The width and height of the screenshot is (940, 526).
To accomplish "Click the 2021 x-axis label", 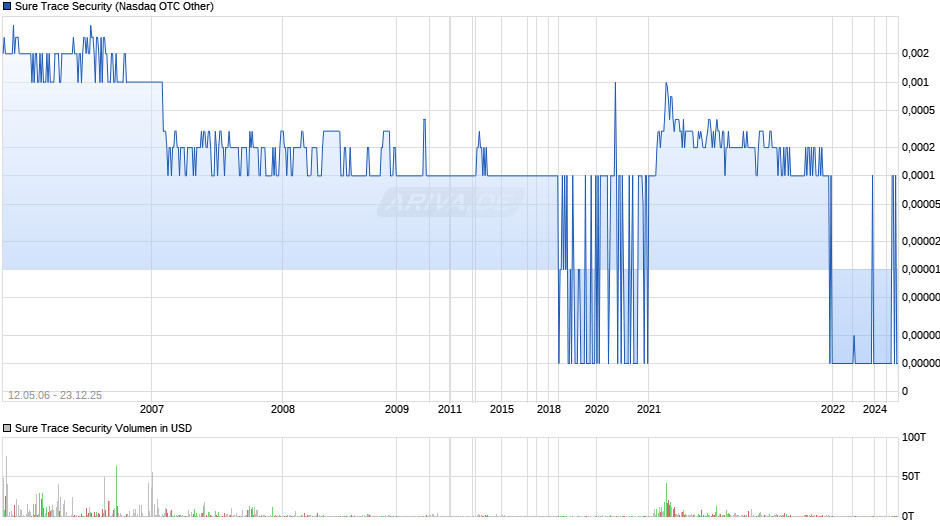I will click(649, 409).
